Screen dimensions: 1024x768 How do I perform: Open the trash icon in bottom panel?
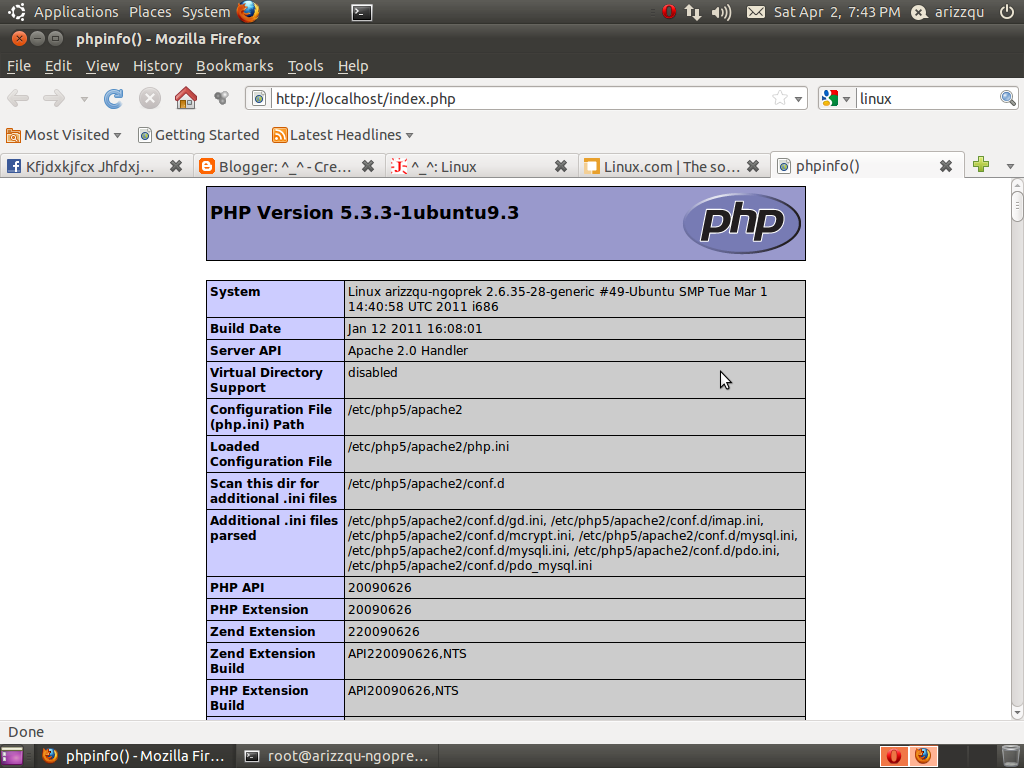pos(1010,756)
